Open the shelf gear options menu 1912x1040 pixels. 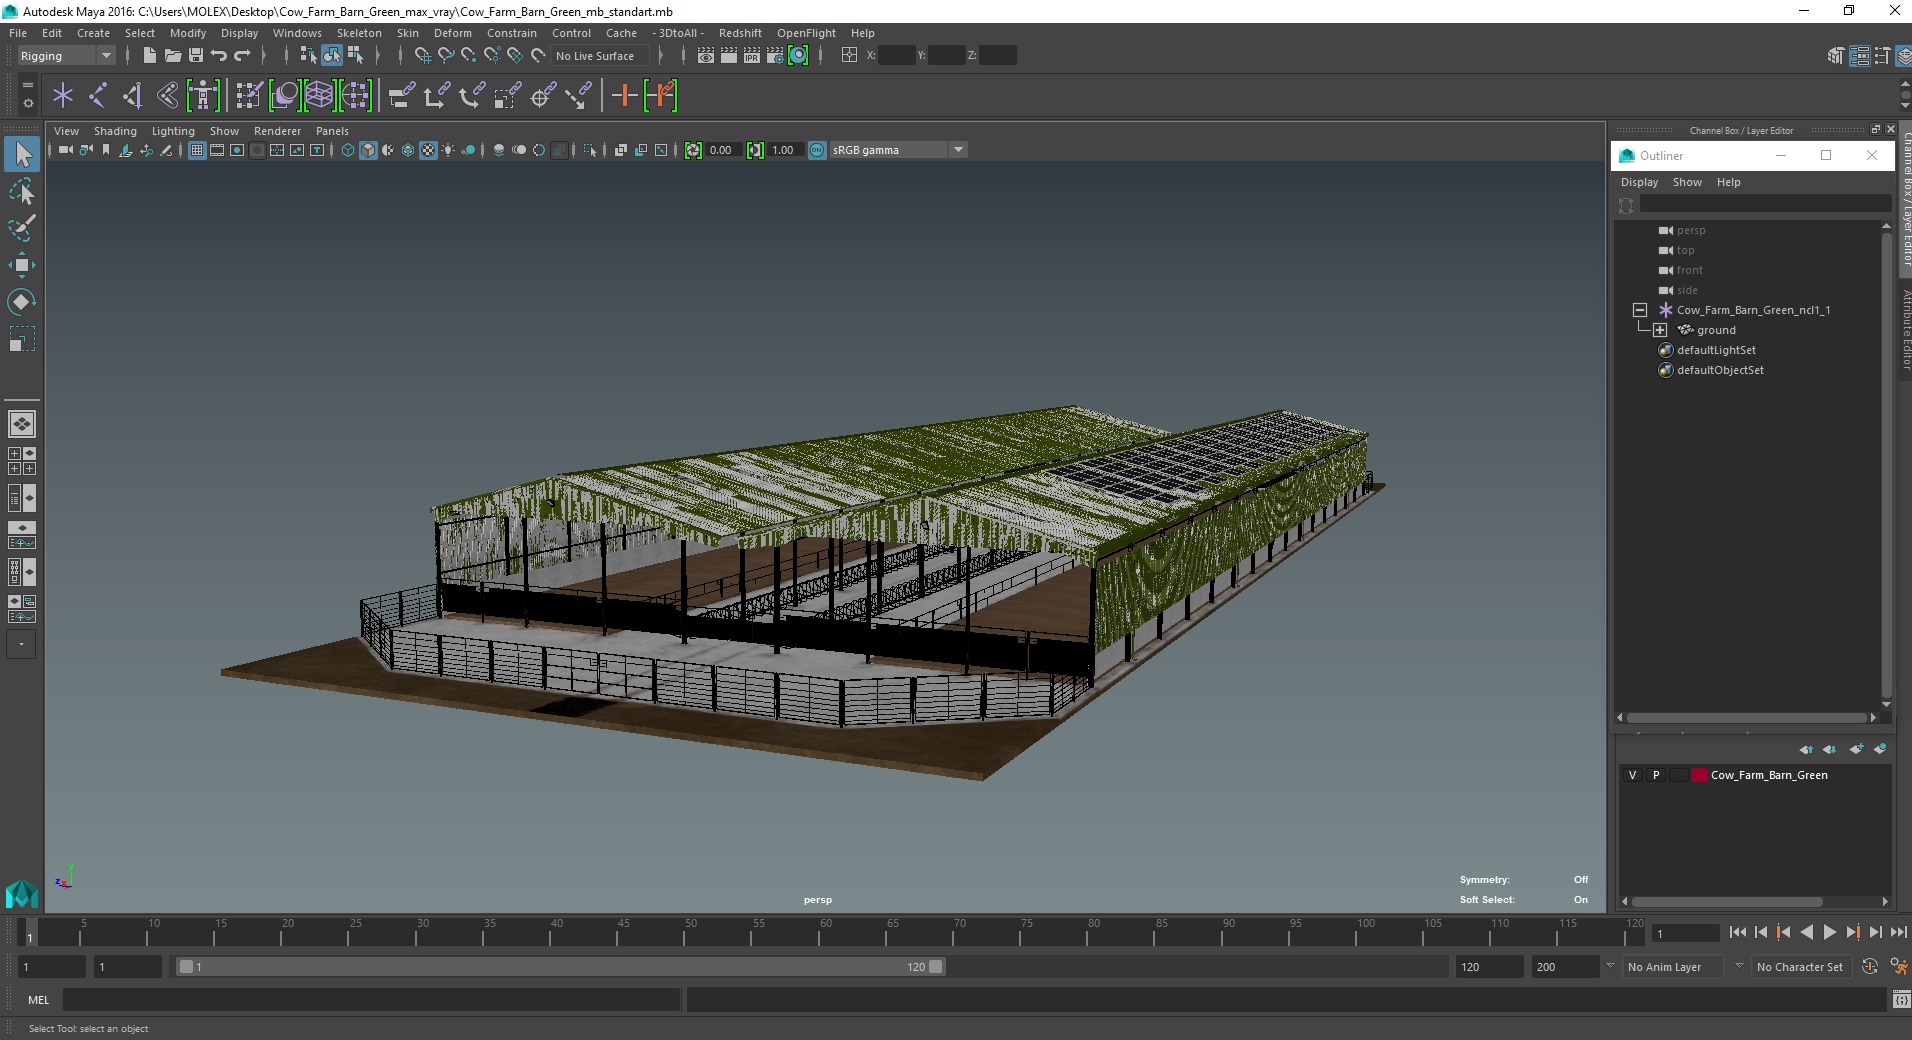[27, 102]
